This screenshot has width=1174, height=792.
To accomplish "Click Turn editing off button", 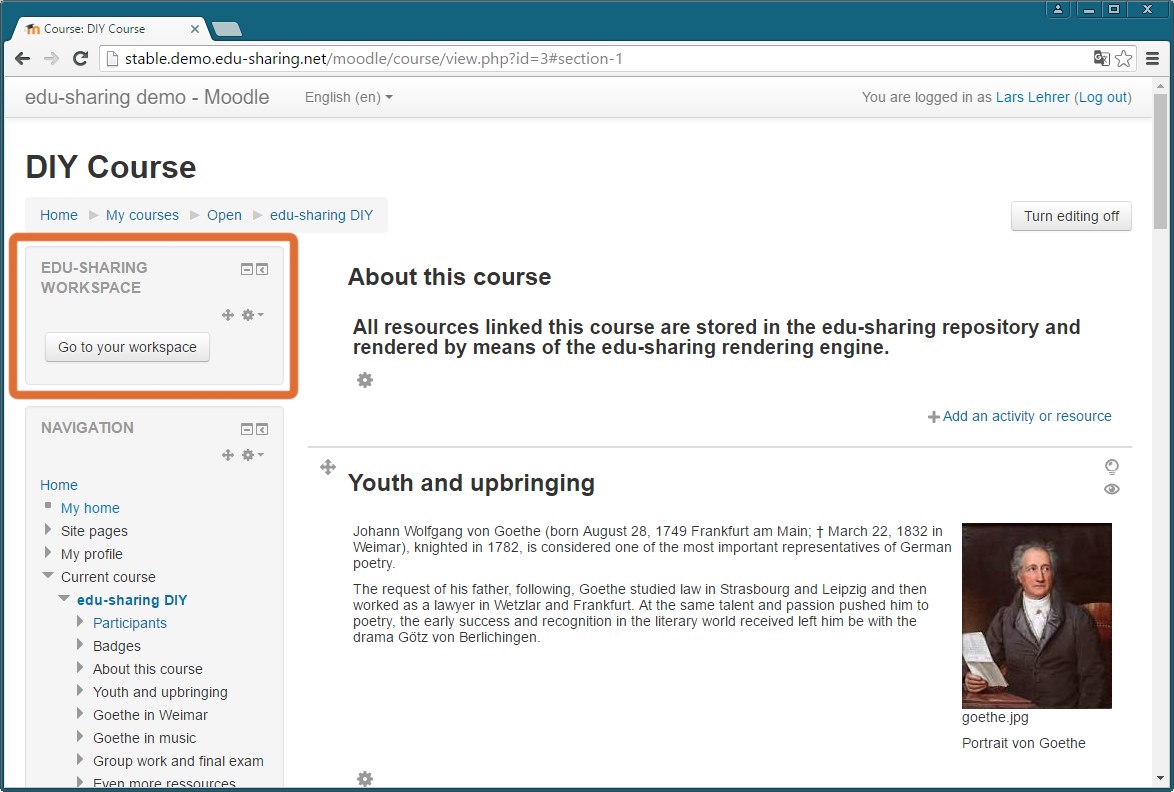I will coord(1071,216).
